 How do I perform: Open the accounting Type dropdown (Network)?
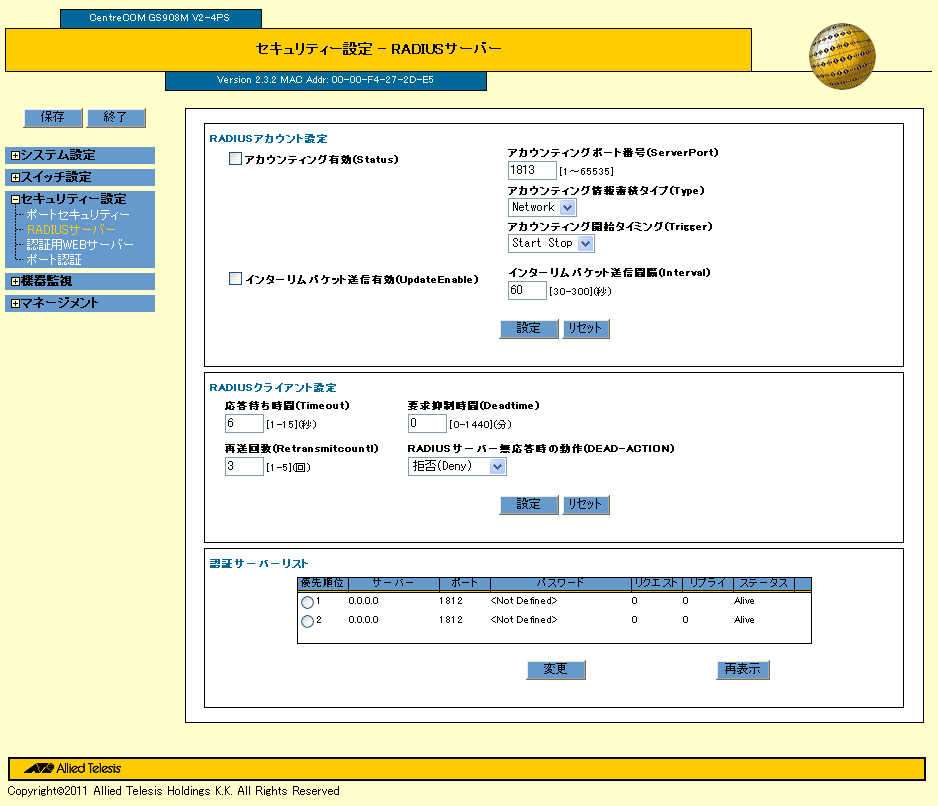point(542,208)
